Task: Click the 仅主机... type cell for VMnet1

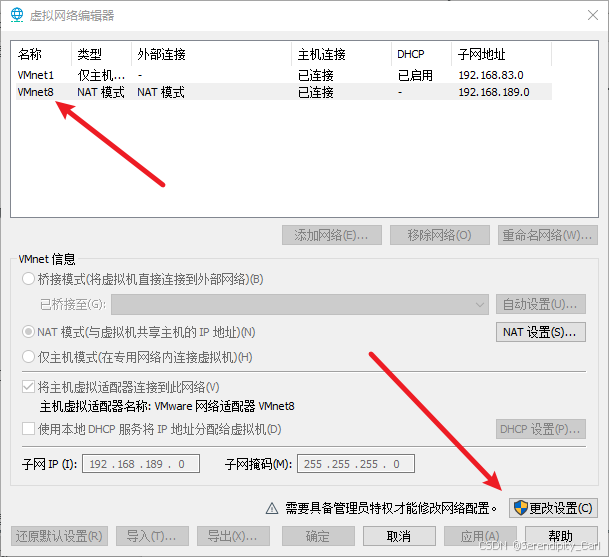Action: point(101,75)
